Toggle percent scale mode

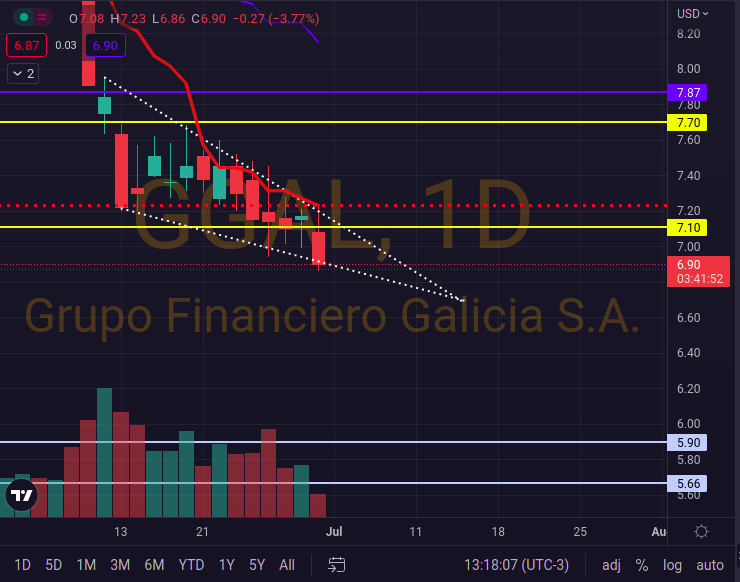tap(641, 565)
